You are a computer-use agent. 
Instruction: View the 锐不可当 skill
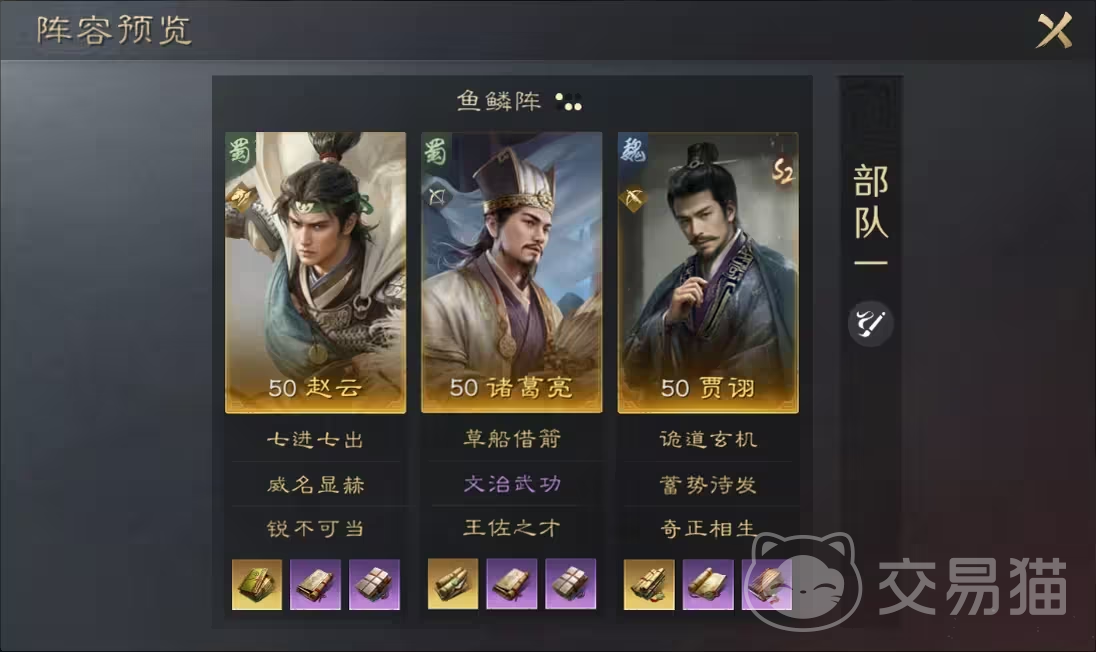[315, 528]
